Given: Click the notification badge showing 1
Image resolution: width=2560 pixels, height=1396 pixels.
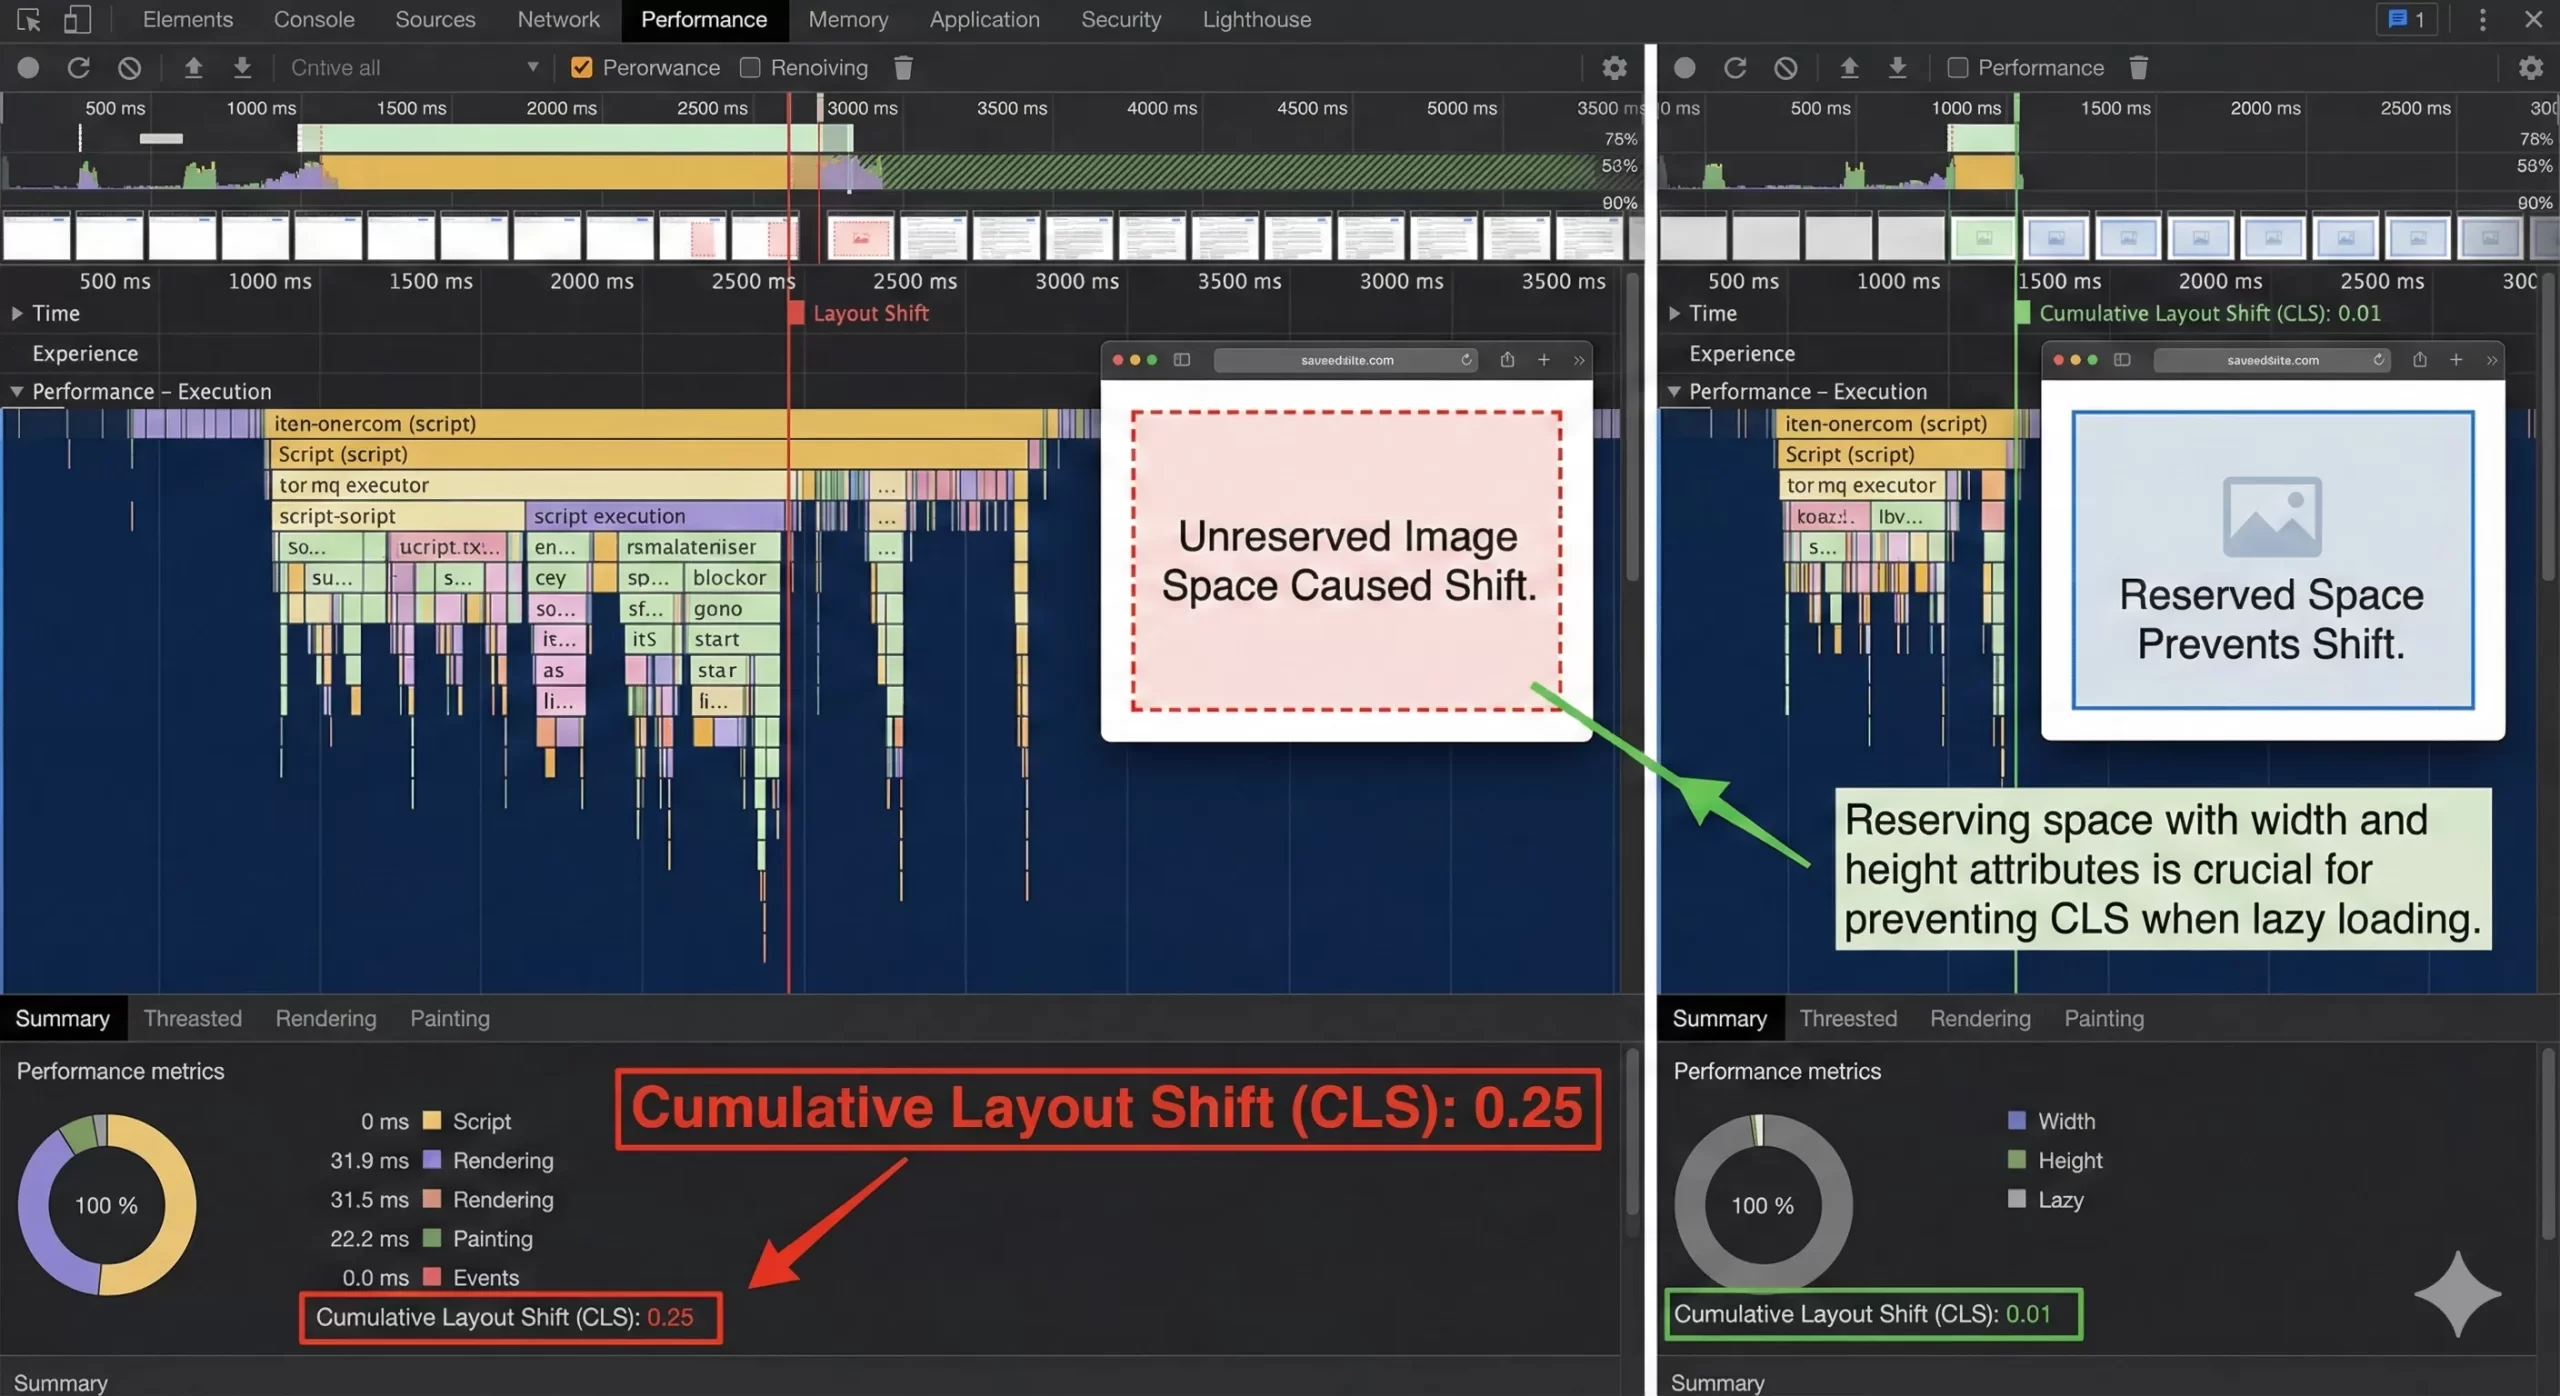Looking at the screenshot, I should [x=2408, y=19].
